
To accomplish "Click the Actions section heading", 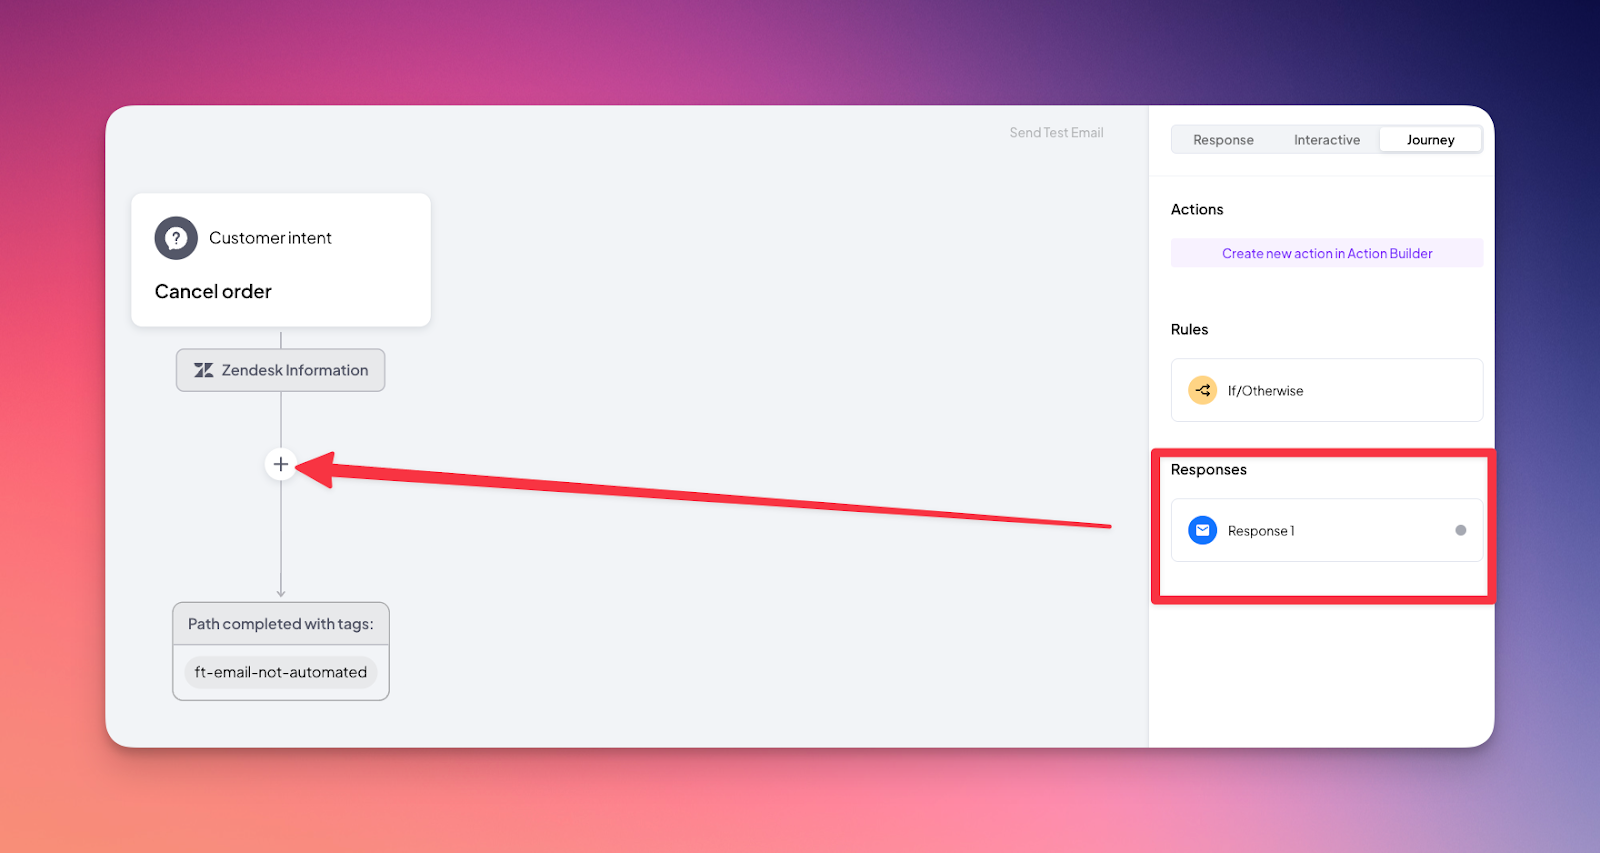I will tap(1197, 209).
